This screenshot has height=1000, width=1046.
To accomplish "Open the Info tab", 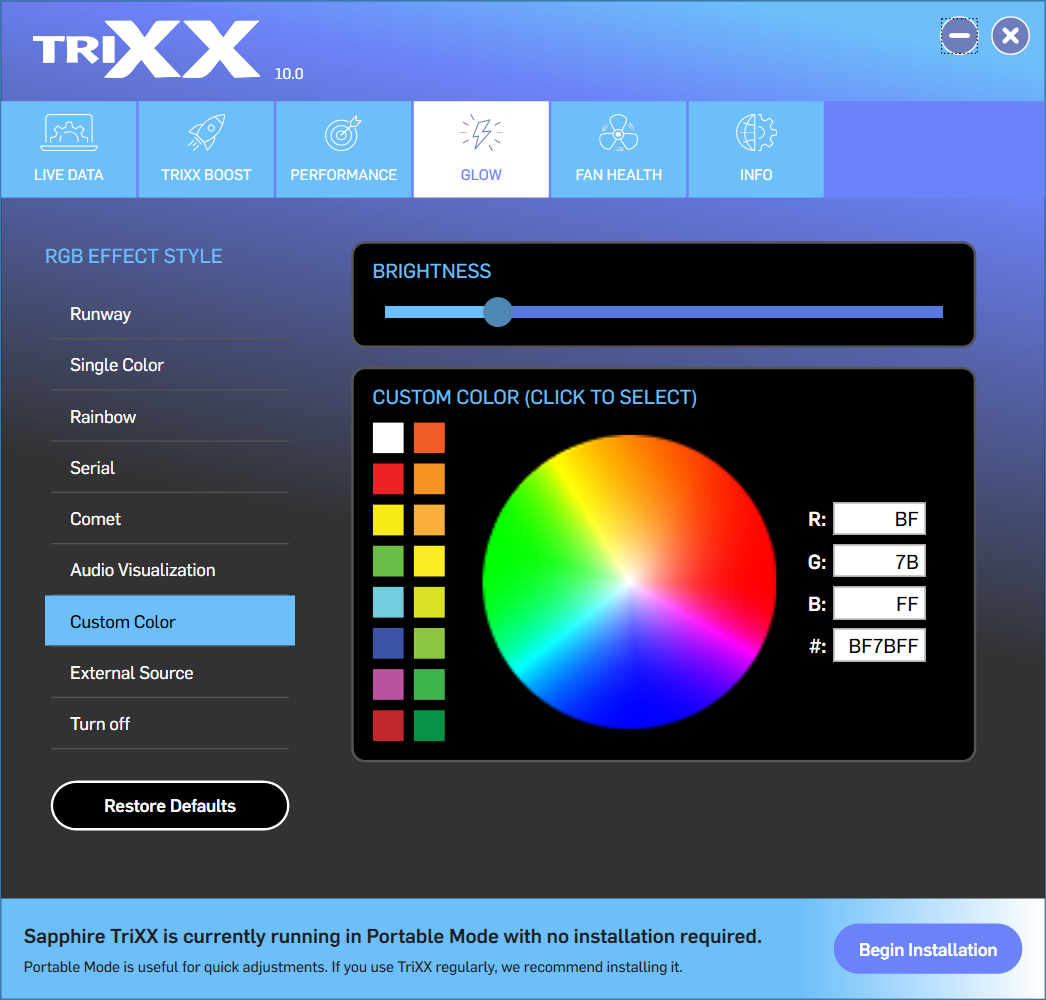I will 756,149.
